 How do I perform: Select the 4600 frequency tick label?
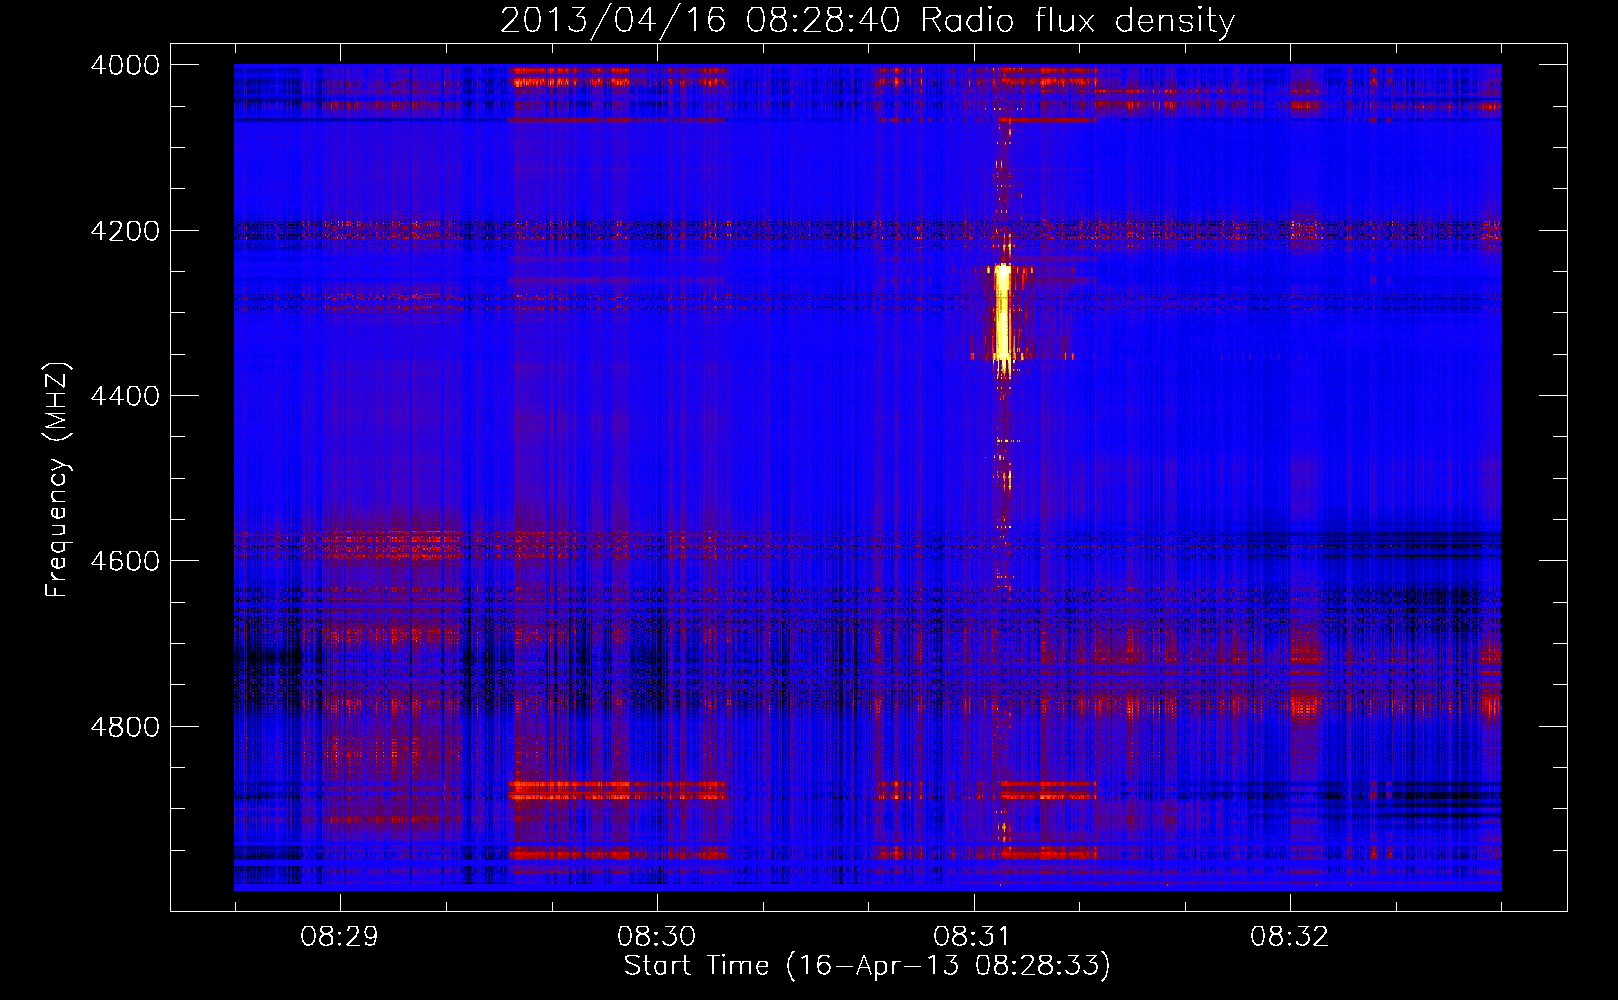point(125,561)
